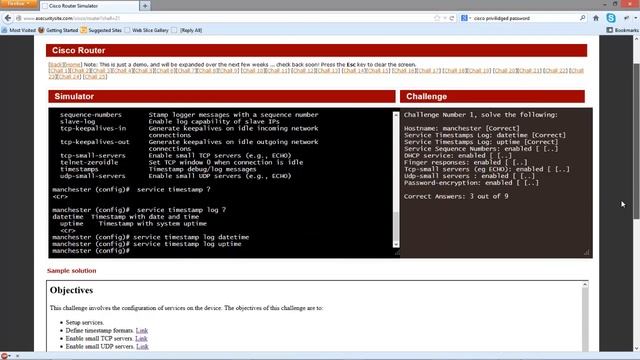Click the Challenge results text area
The height and width of the screenshot is (360, 640).
496,182
